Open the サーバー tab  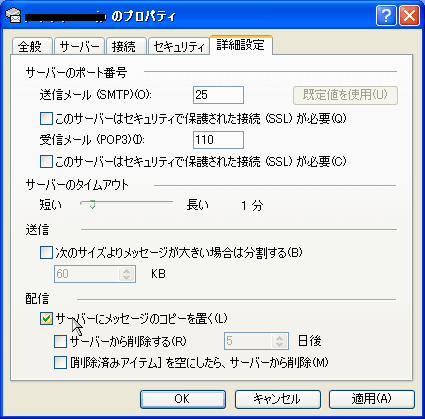79,46
